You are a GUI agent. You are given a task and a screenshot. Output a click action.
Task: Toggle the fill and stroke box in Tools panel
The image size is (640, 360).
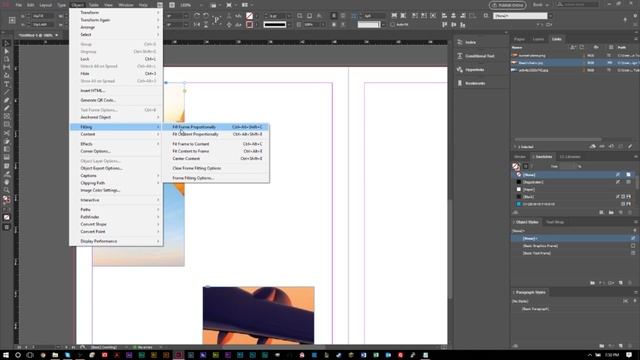pos(7,199)
